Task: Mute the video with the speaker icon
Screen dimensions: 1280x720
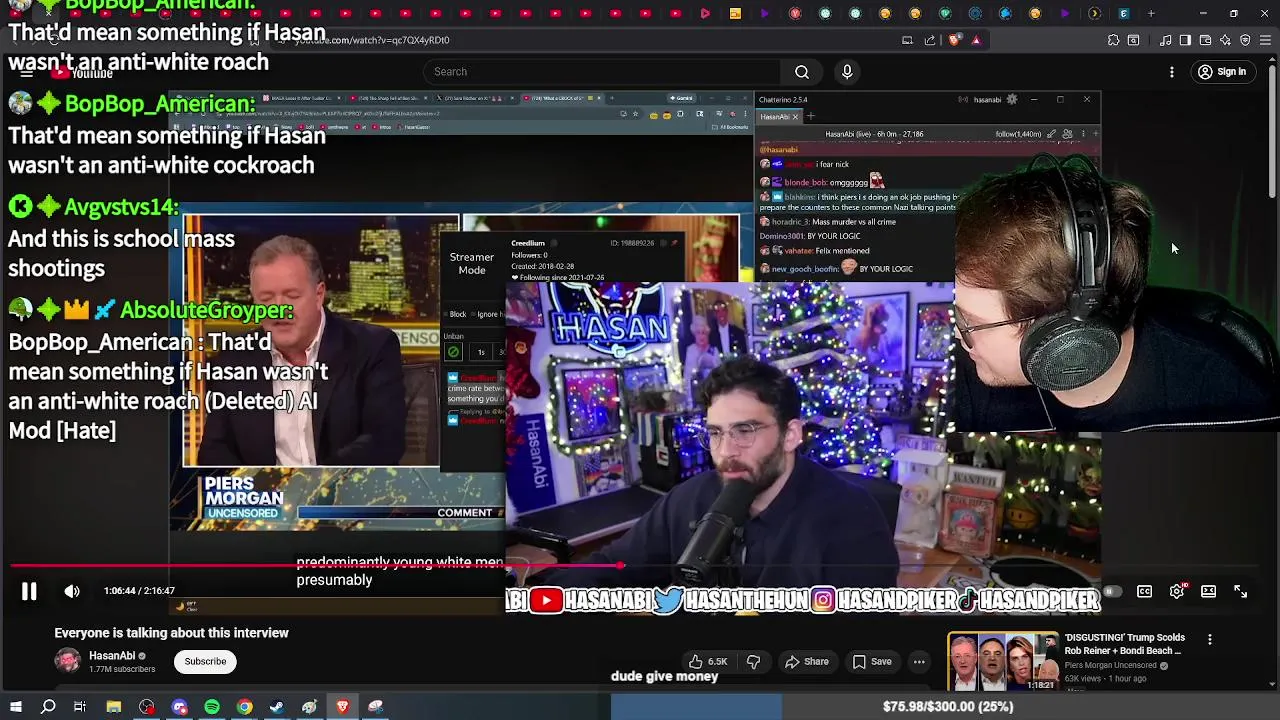Action: (72, 591)
